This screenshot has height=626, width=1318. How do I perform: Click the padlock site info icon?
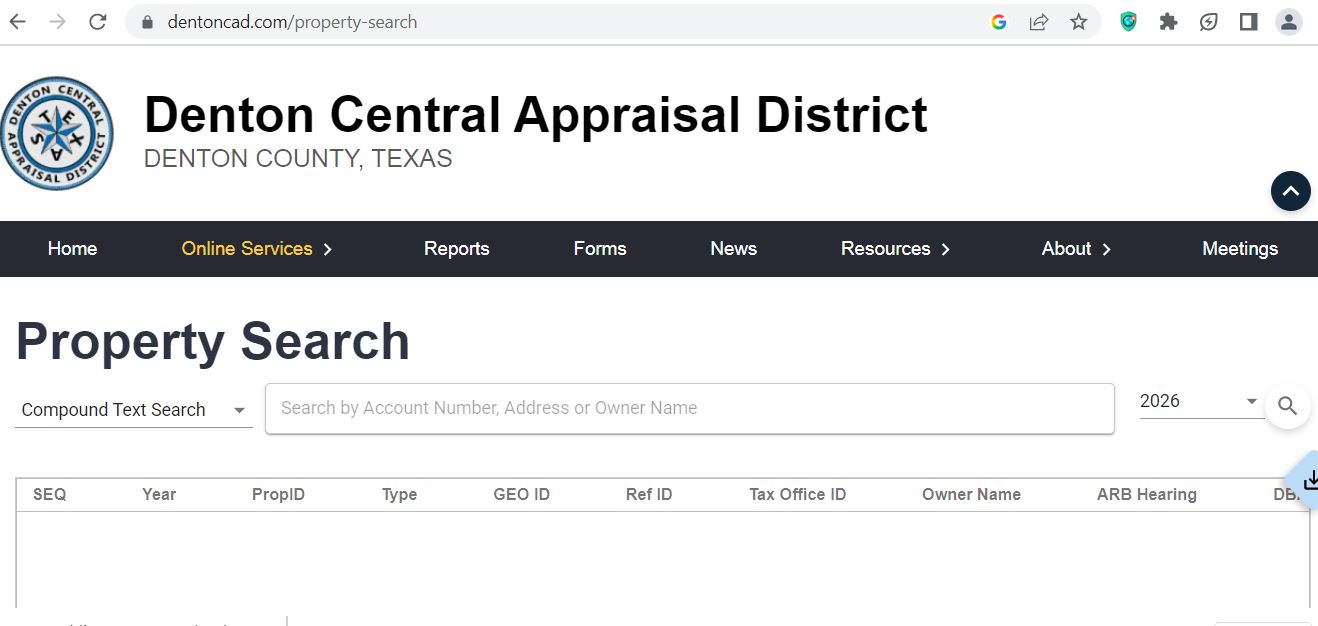point(148,22)
